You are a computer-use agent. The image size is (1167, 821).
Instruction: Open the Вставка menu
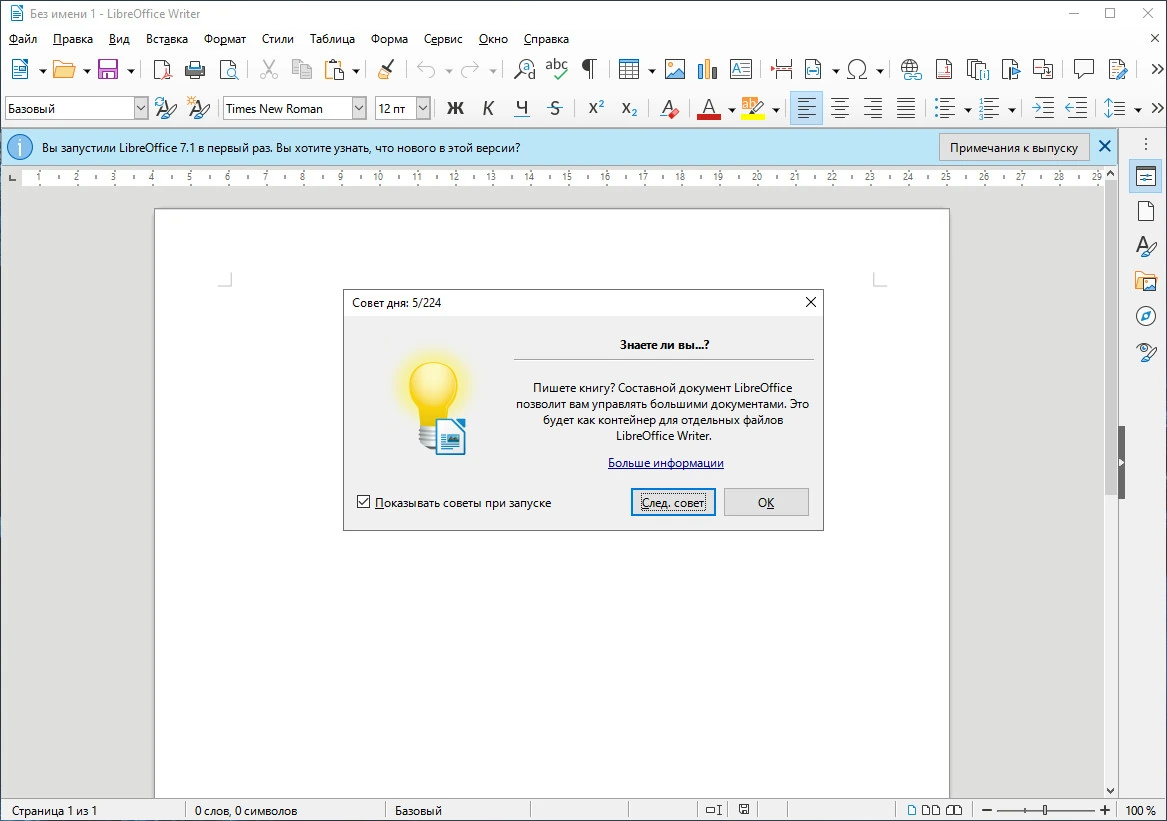pyautogui.click(x=167, y=39)
